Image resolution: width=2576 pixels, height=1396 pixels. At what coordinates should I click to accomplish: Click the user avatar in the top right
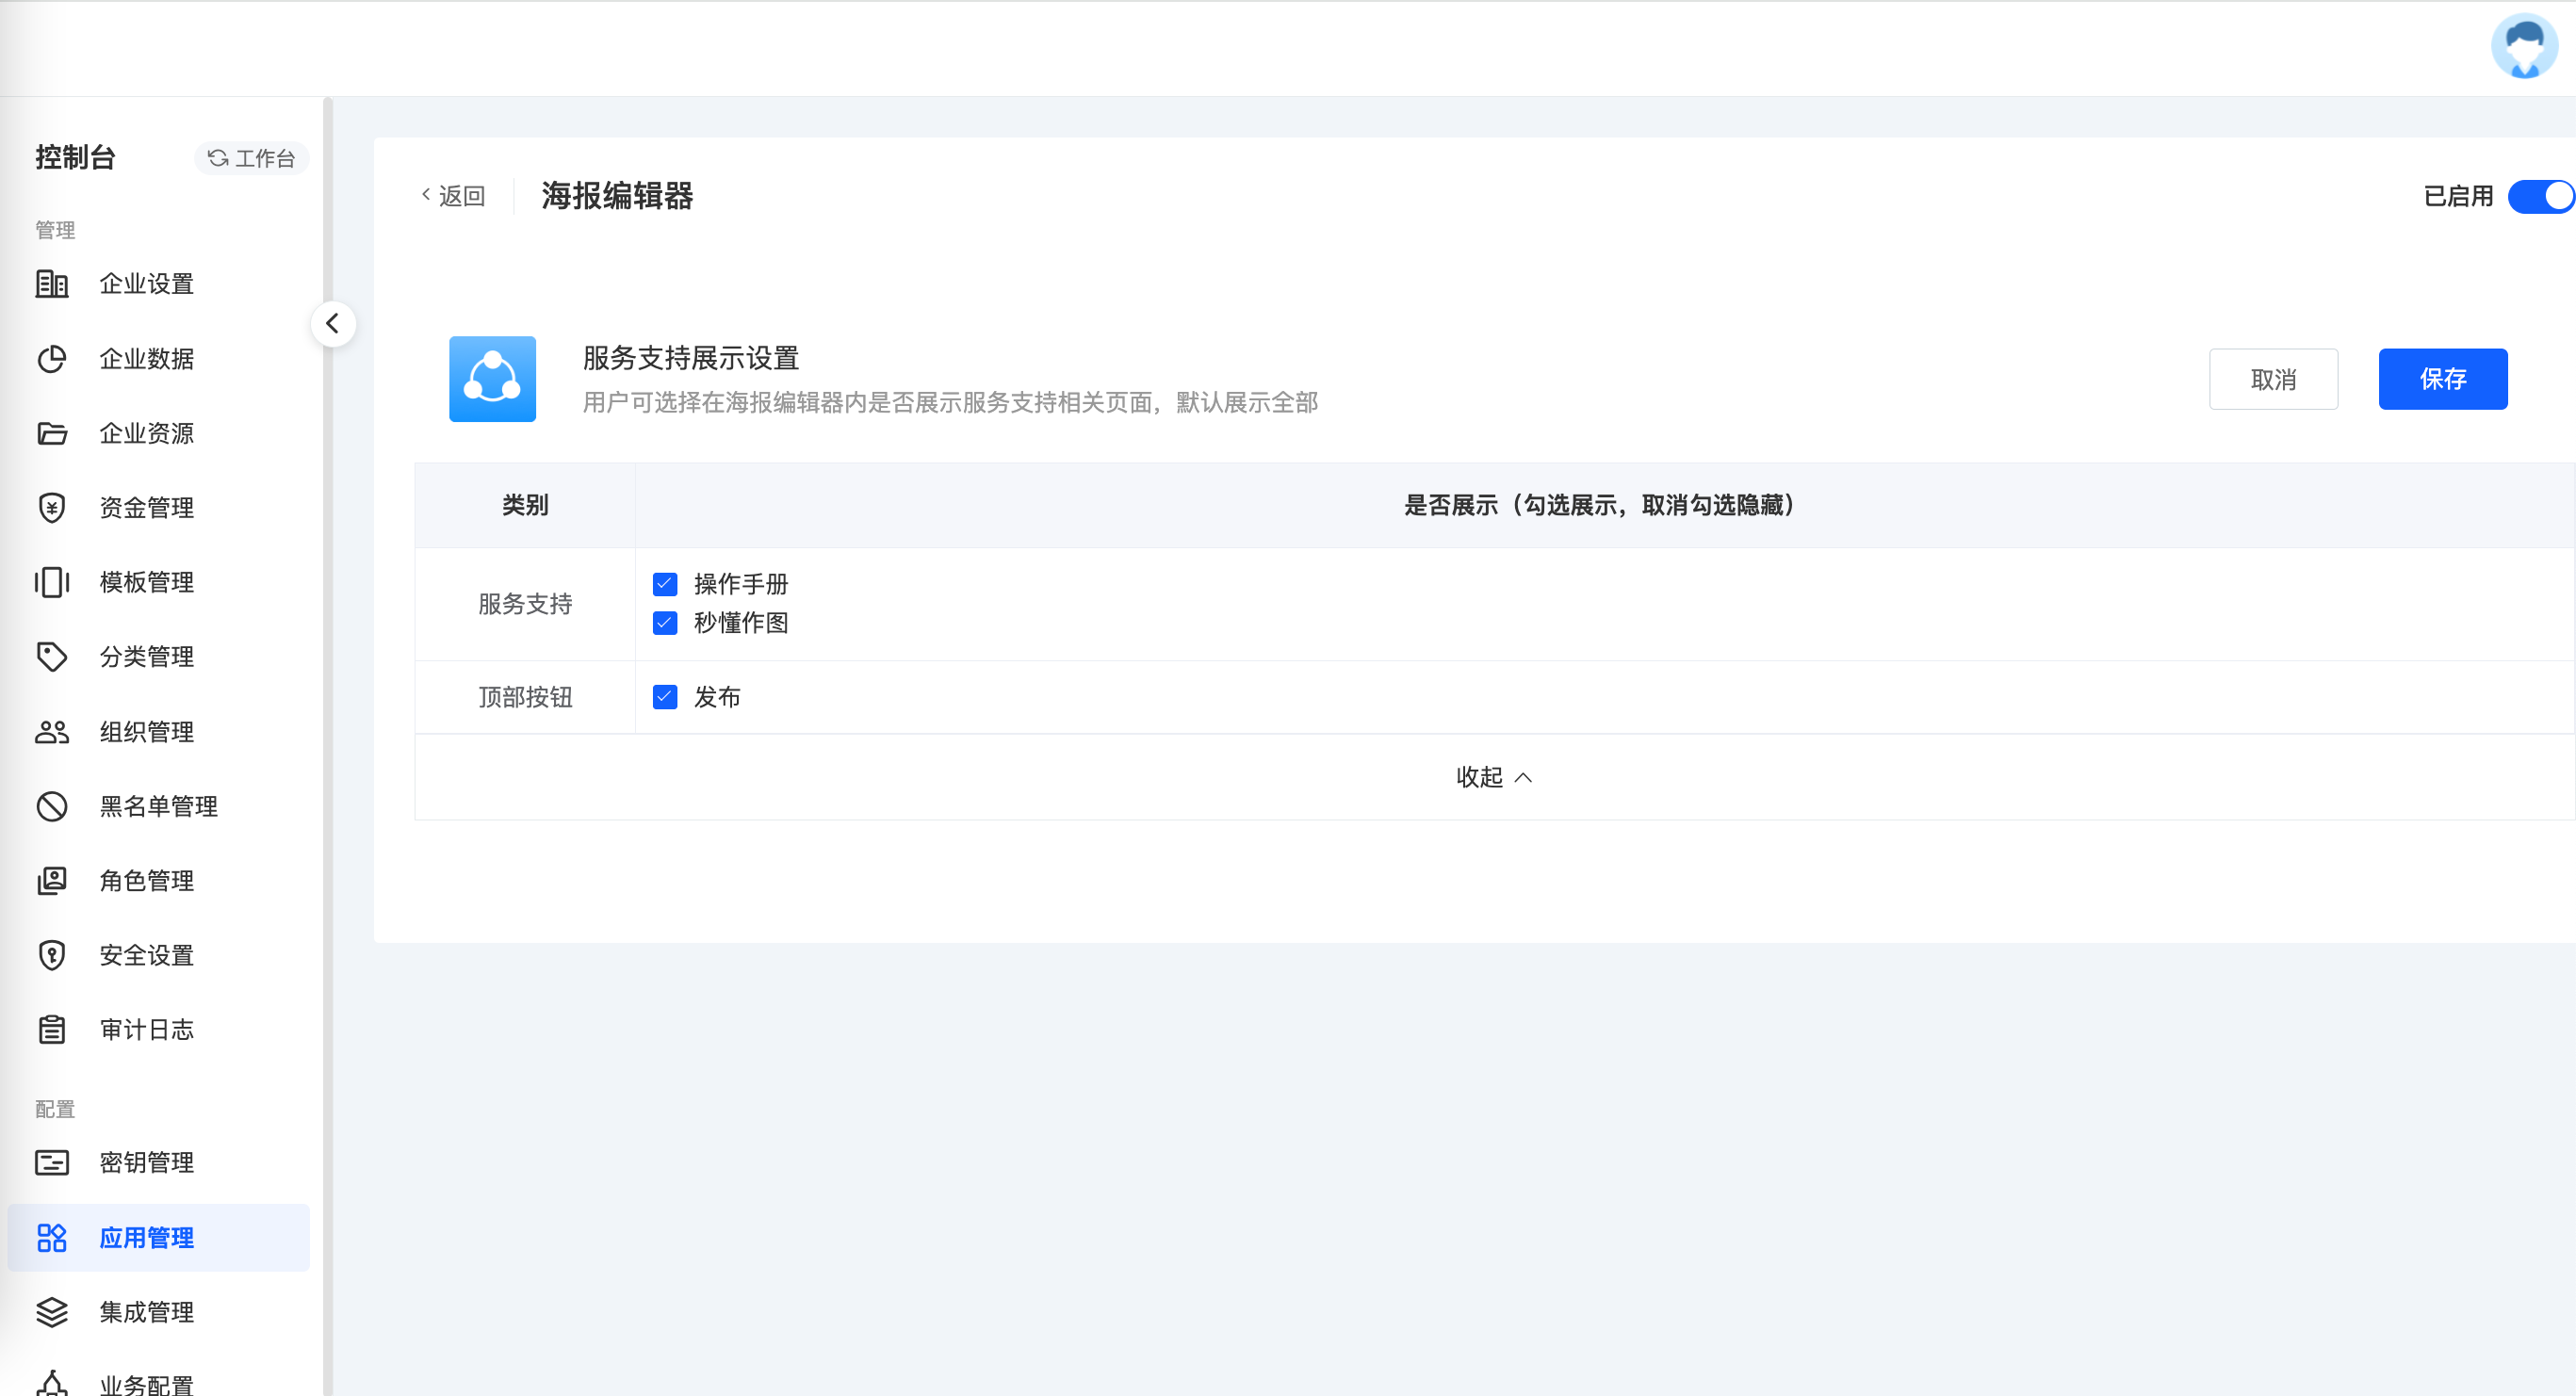2523,47
